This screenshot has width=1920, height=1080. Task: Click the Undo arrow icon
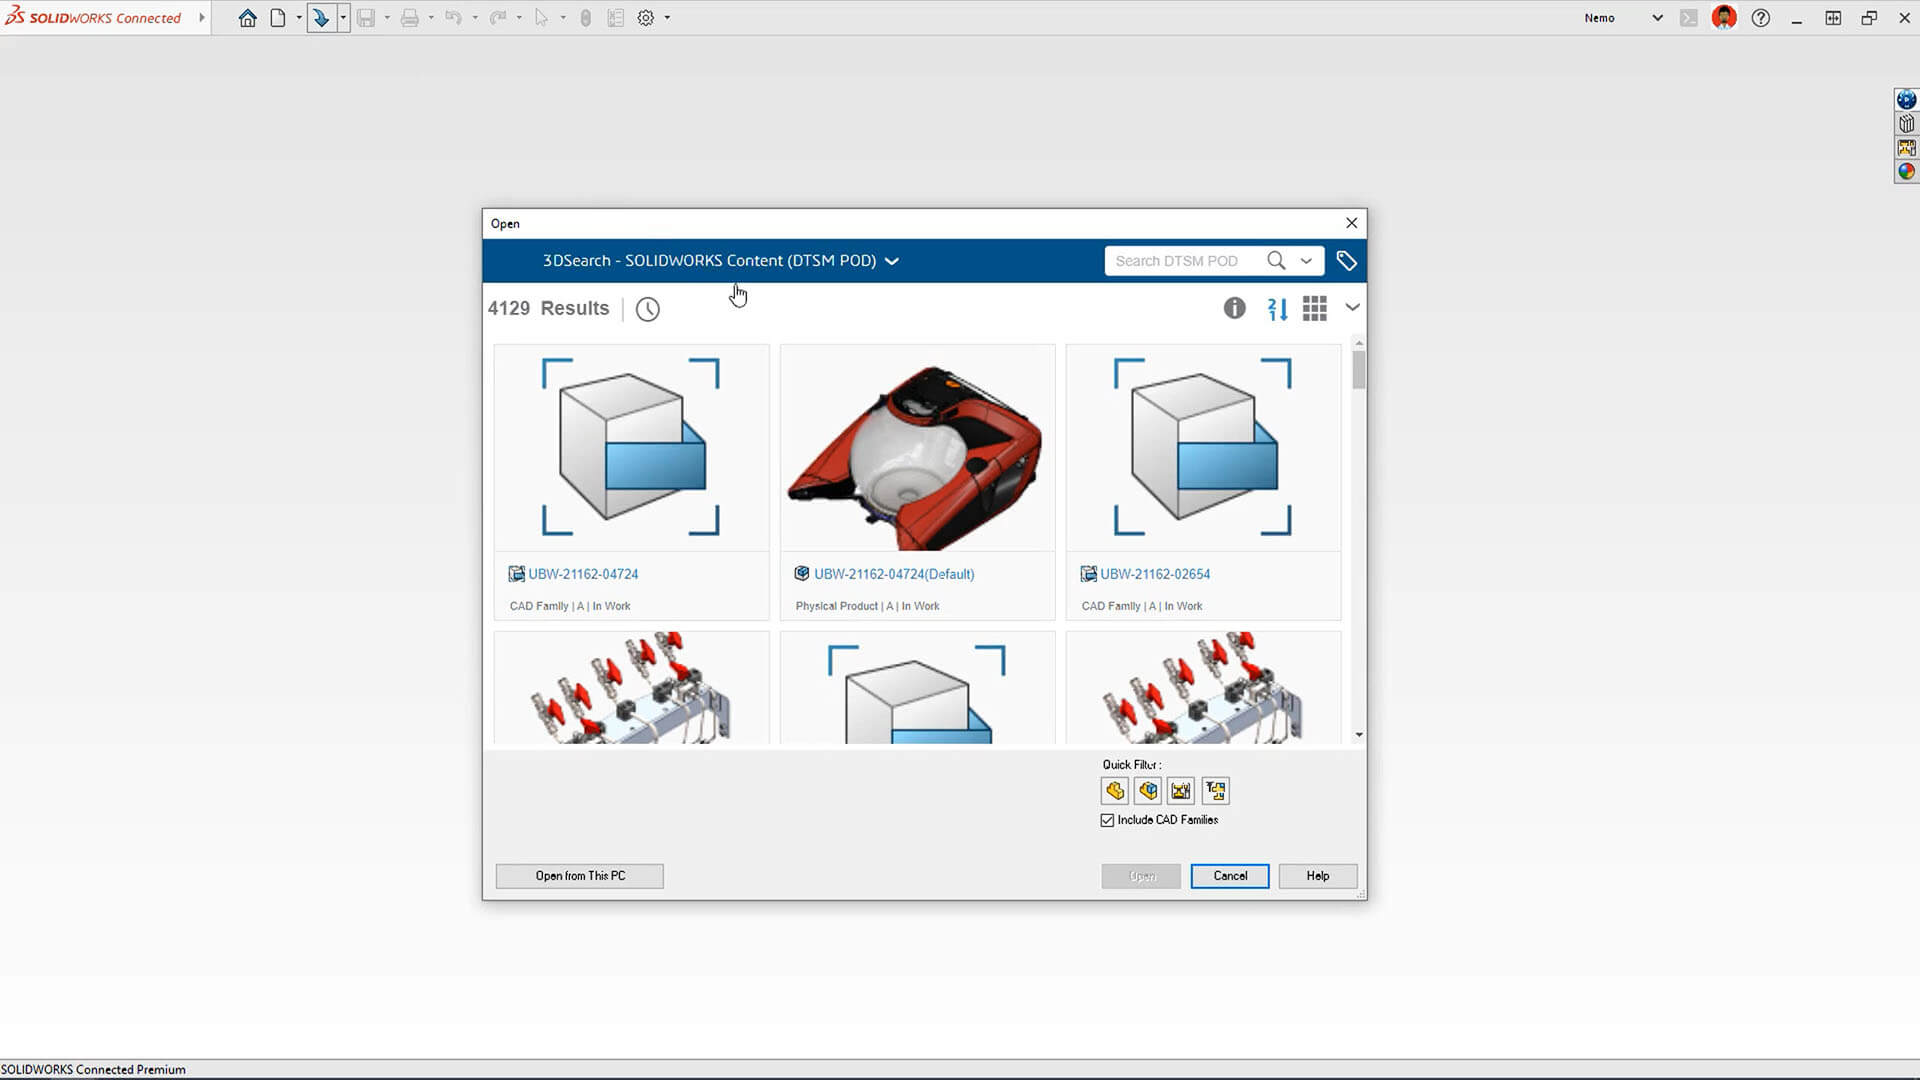tap(453, 18)
